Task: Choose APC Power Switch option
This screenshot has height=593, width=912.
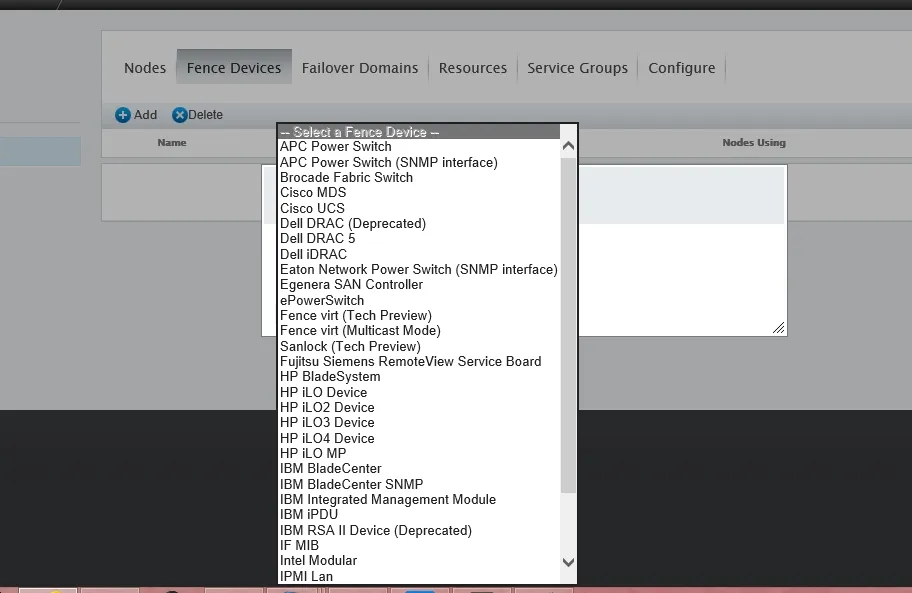Action: click(x=419, y=147)
